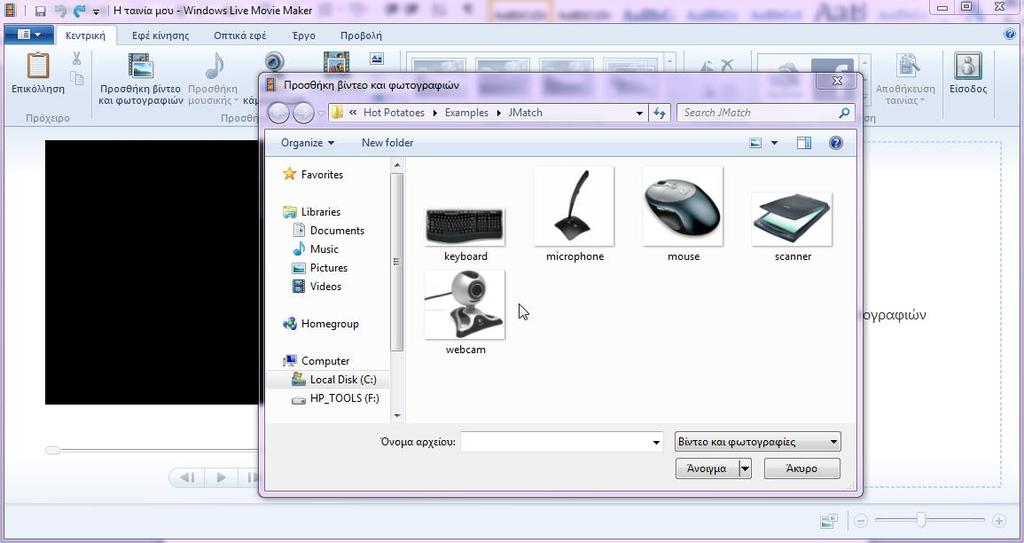This screenshot has width=1024, height=543.
Task: Select Favorites in navigation pane
Action: pos(321,174)
